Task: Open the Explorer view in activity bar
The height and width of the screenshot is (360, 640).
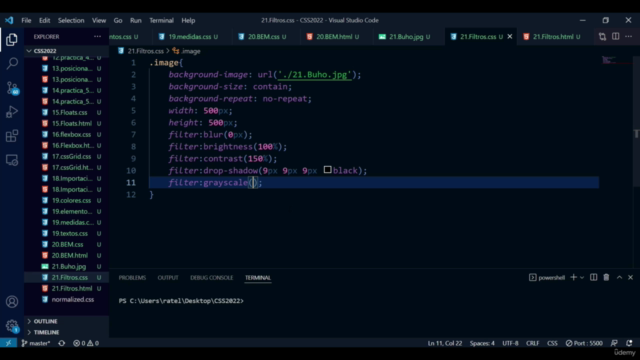Action: tap(12, 40)
